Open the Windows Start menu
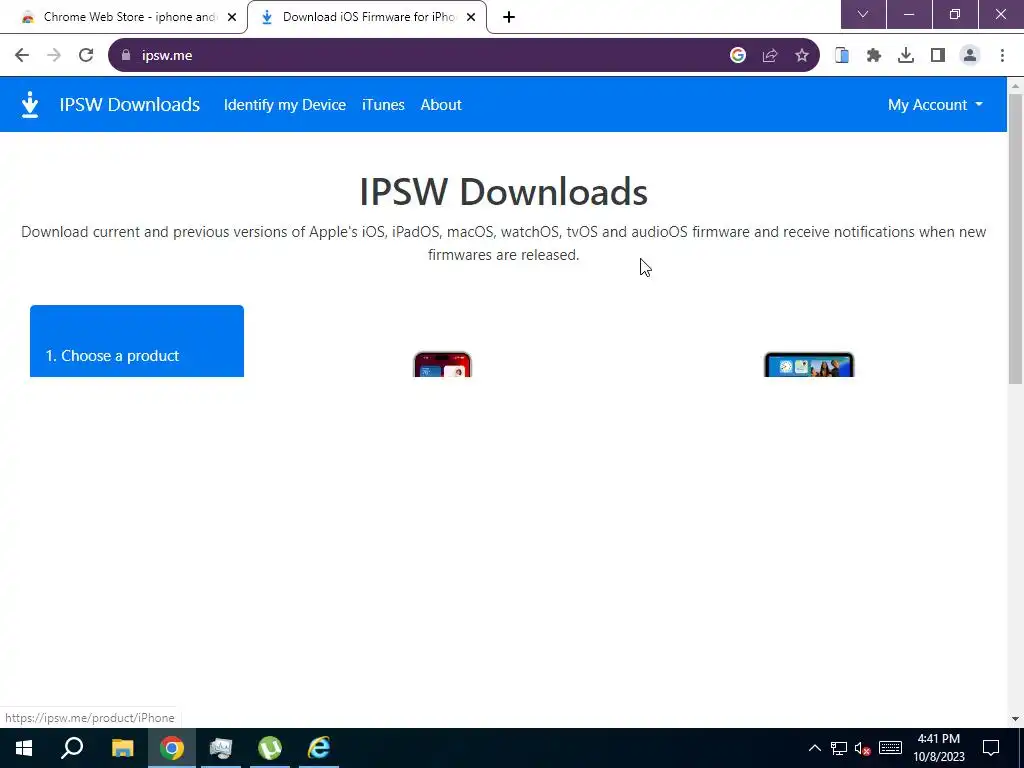Viewport: 1024px width, 768px height. 24,748
